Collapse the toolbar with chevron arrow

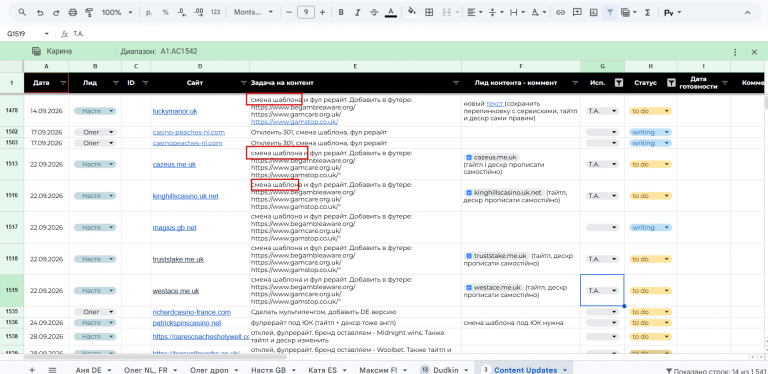[x=747, y=12]
